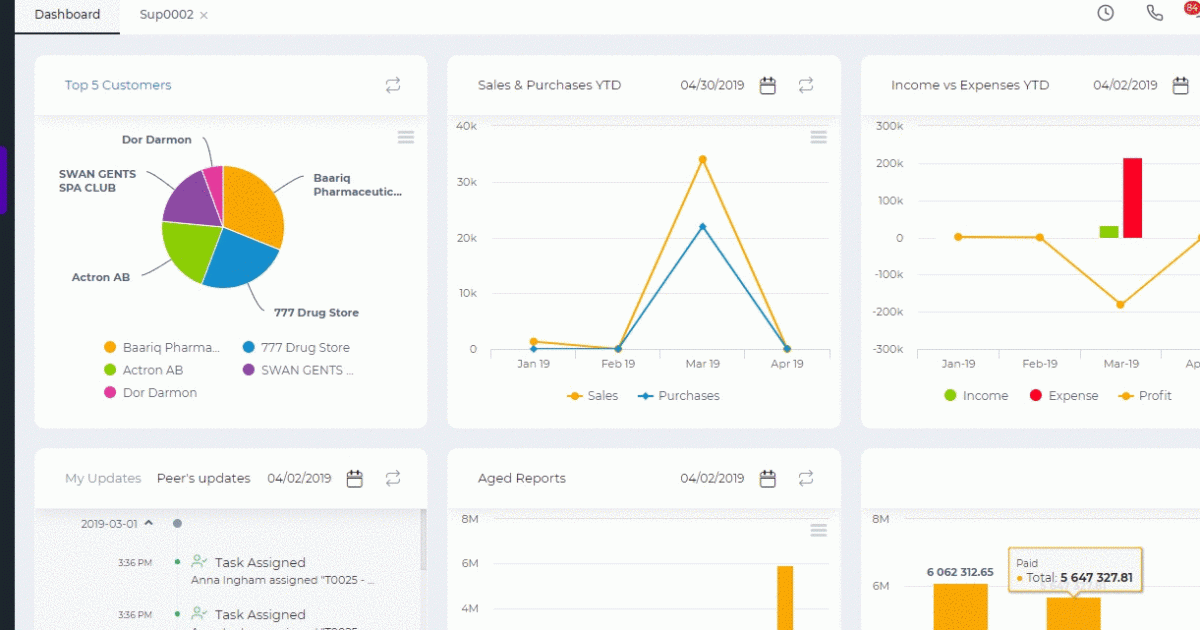This screenshot has width=1200, height=630.
Task: Click the purple SWAN GENTS SPA CLUB pie slice
Action: point(190,200)
